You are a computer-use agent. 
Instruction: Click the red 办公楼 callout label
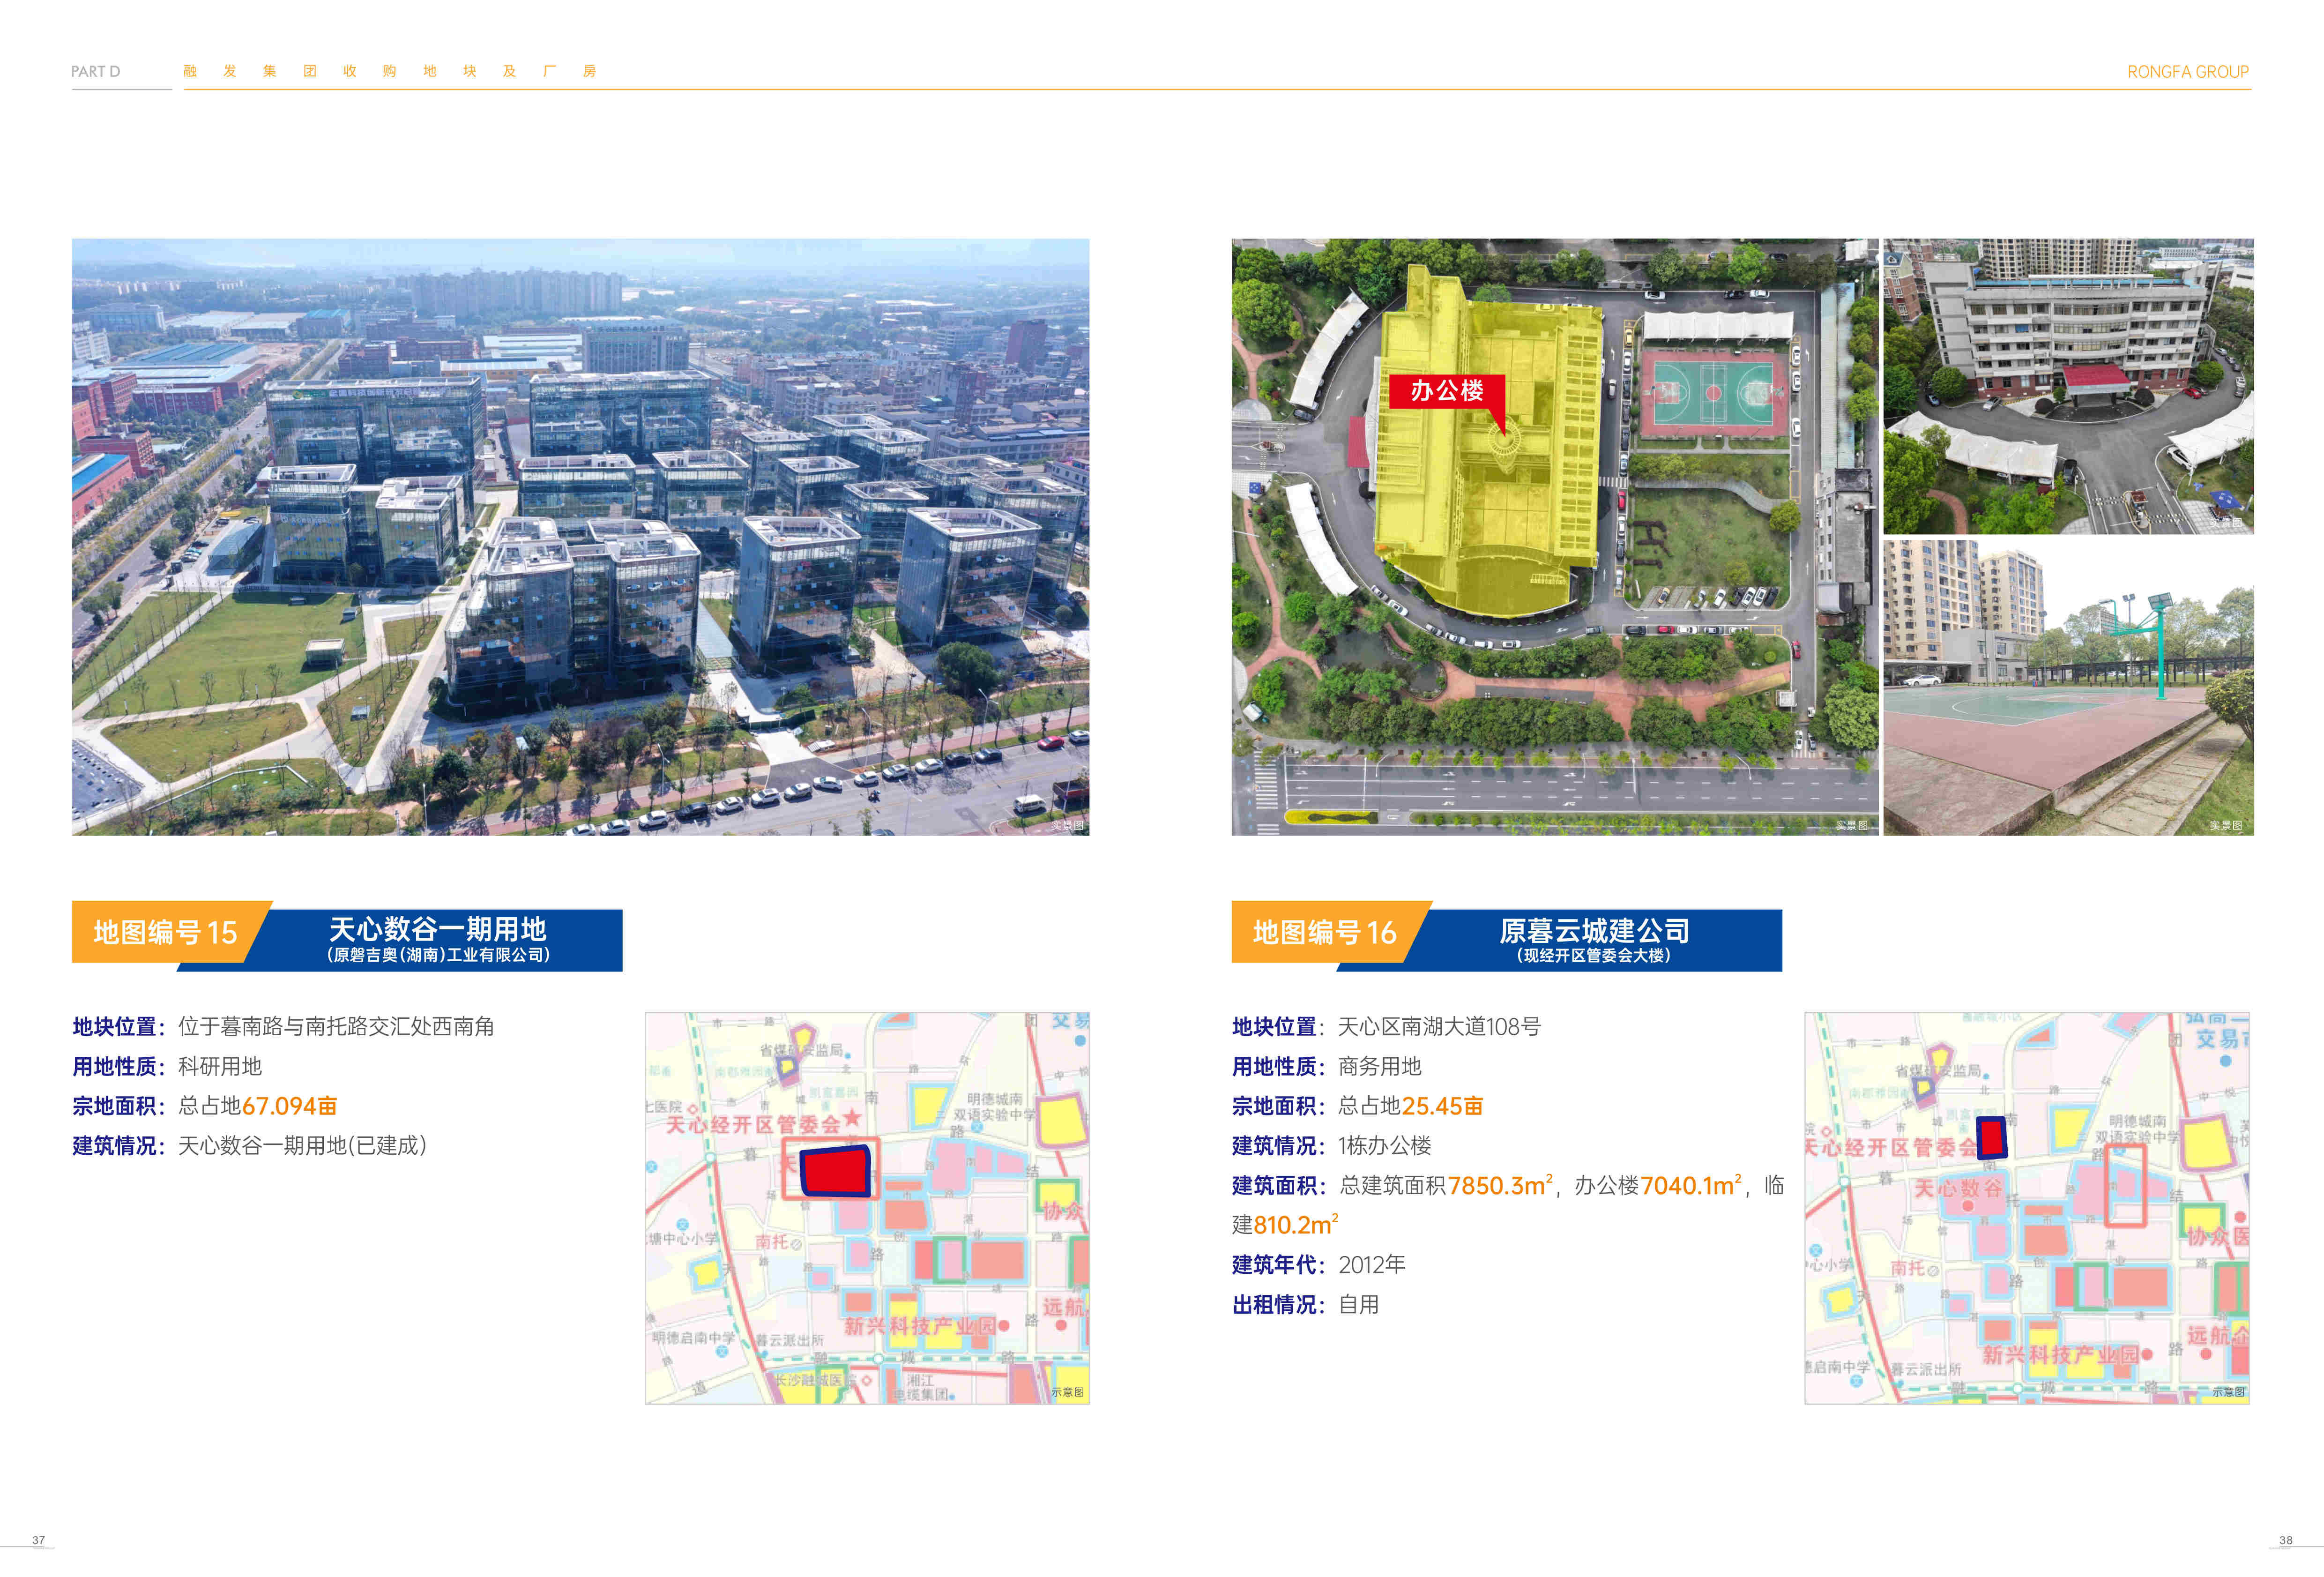click(1446, 390)
